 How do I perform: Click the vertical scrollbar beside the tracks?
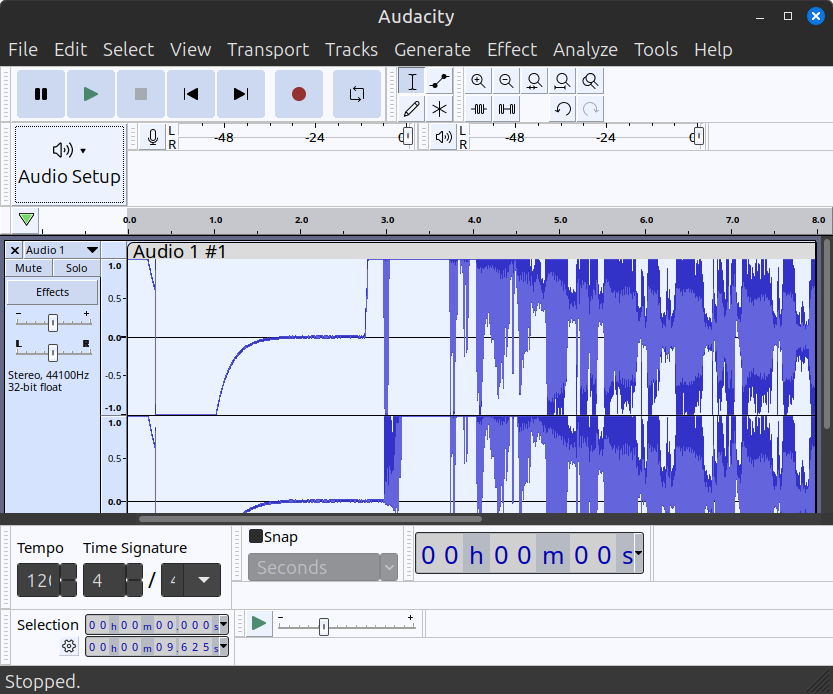(x=827, y=334)
